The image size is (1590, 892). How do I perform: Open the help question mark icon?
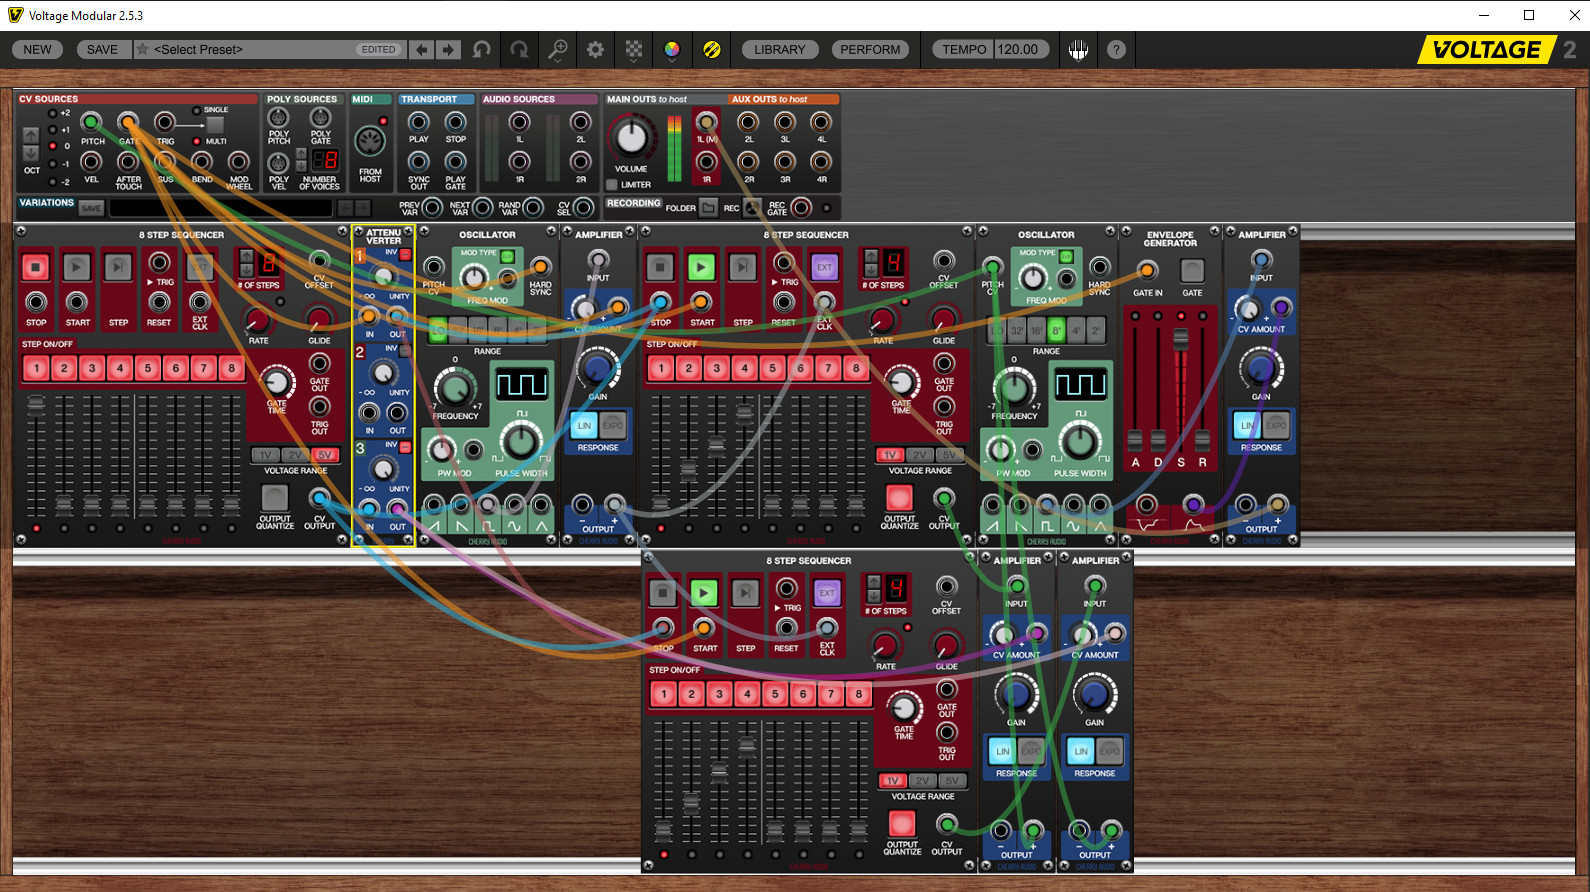pos(1116,49)
